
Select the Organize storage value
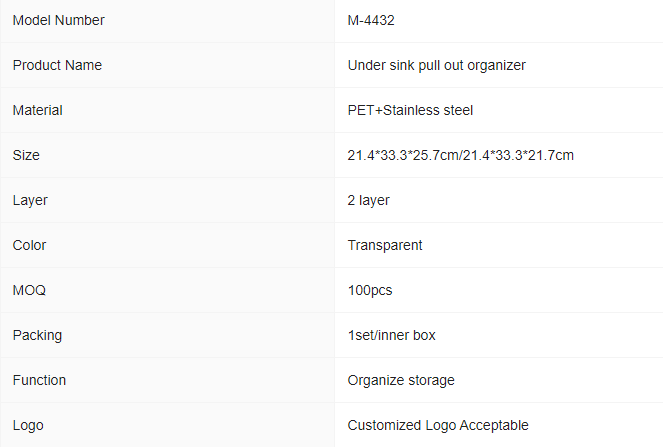pyautogui.click(x=401, y=381)
